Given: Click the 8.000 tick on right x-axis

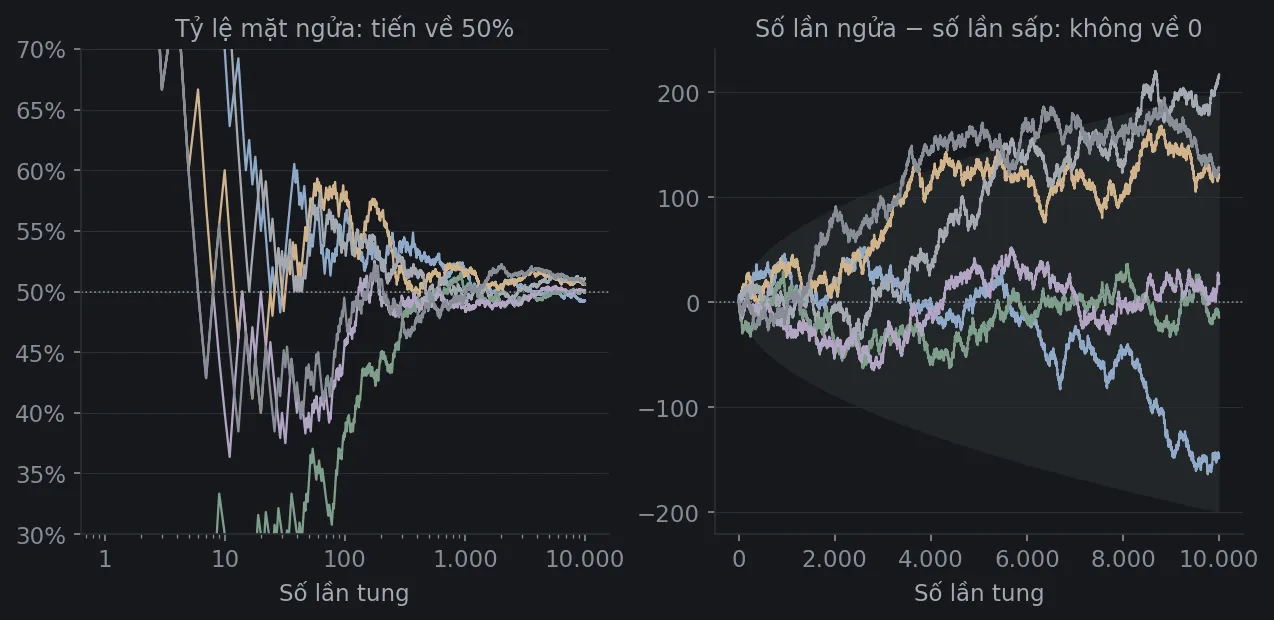Looking at the screenshot, I should click(1122, 559).
